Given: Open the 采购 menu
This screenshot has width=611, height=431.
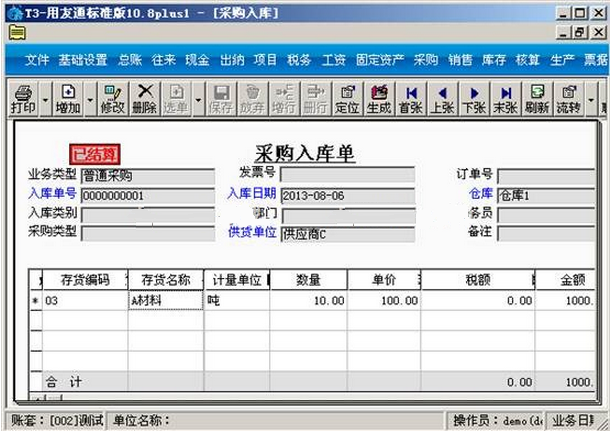Looking at the screenshot, I should tap(426, 60).
